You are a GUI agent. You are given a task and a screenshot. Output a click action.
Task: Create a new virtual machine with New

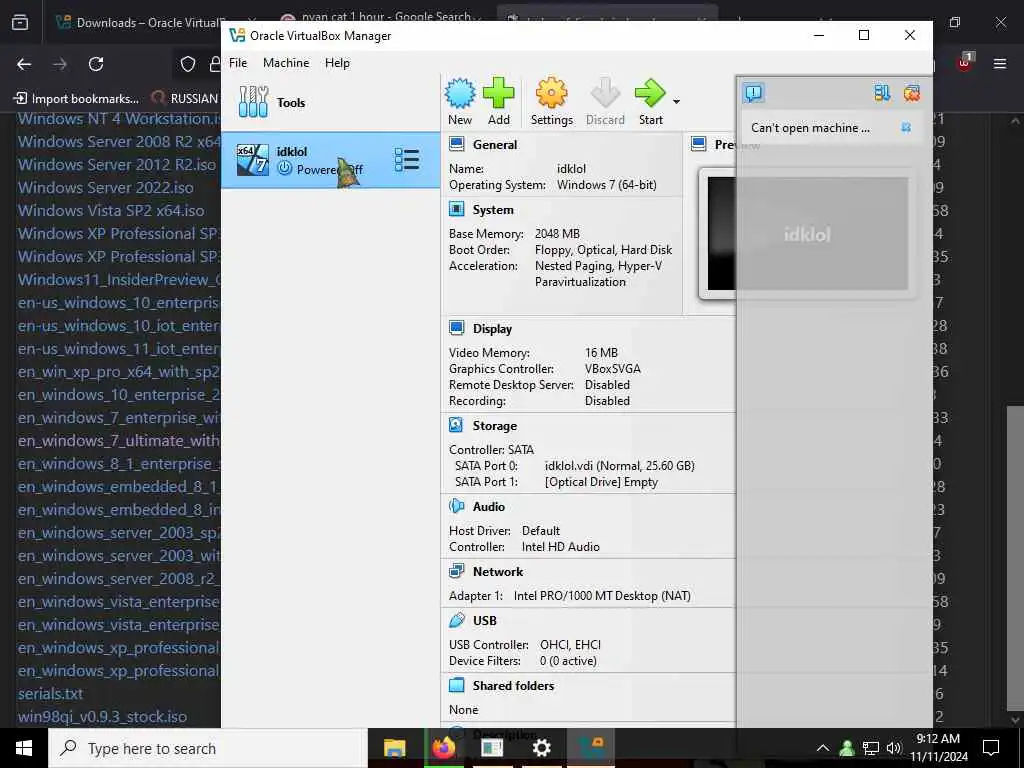(460, 102)
